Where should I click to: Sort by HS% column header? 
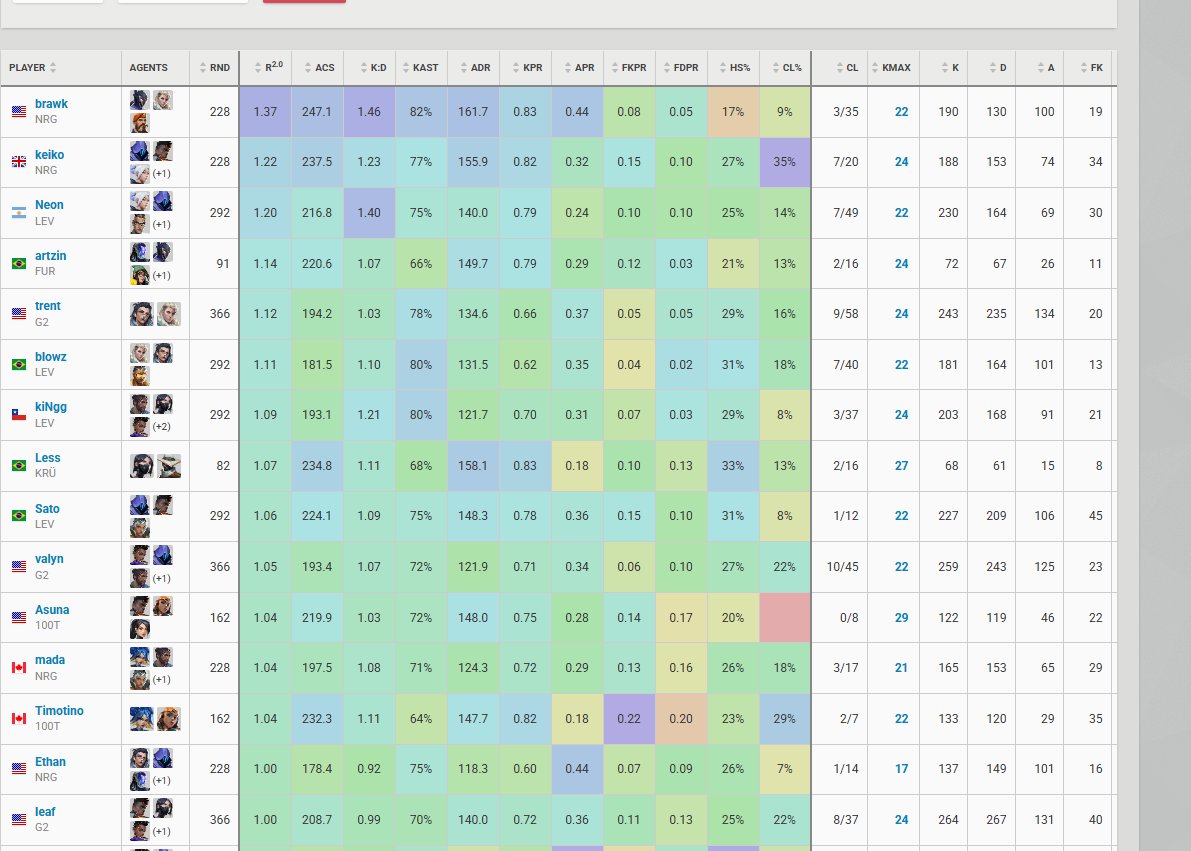pos(733,68)
